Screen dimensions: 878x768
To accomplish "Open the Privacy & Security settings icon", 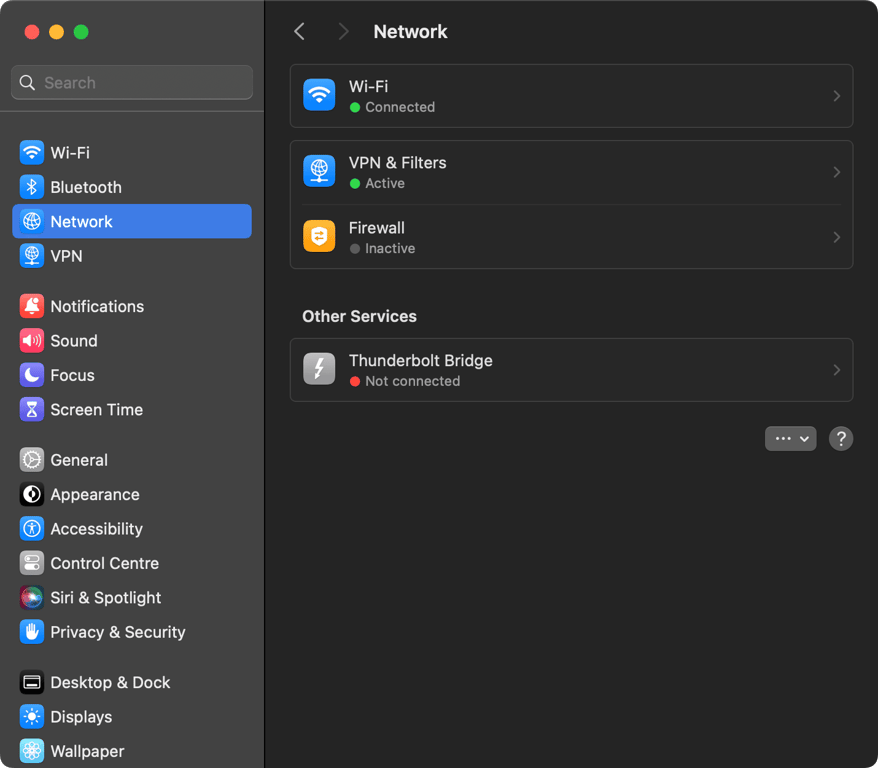I will (x=31, y=632).
